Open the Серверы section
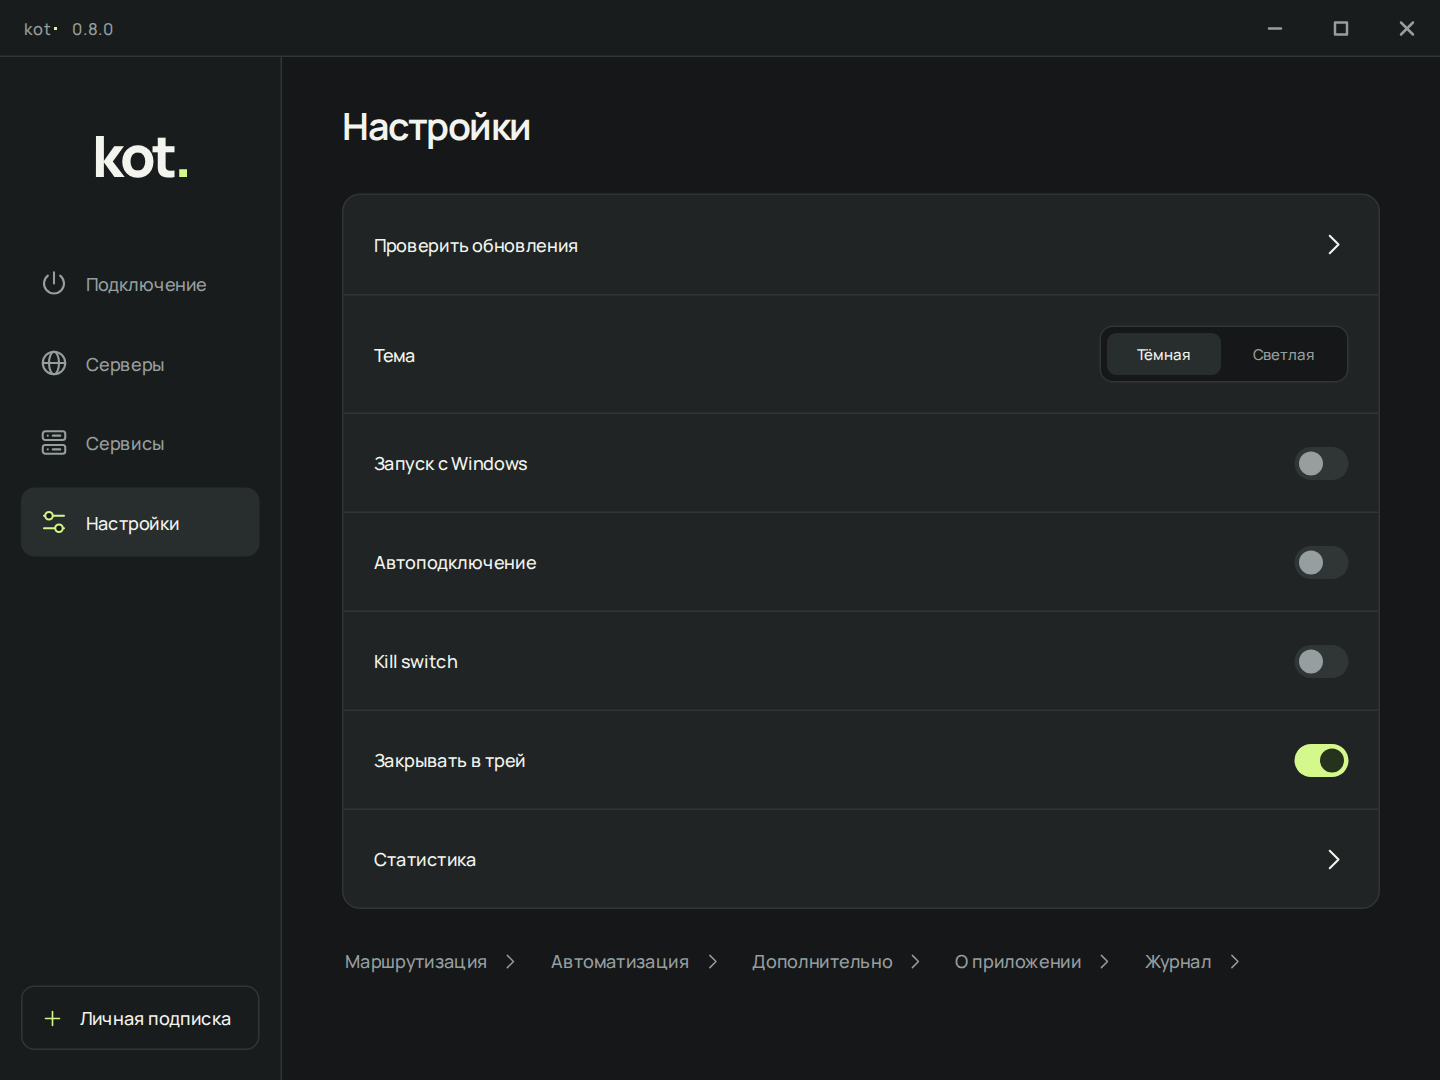 pos(140,364)
